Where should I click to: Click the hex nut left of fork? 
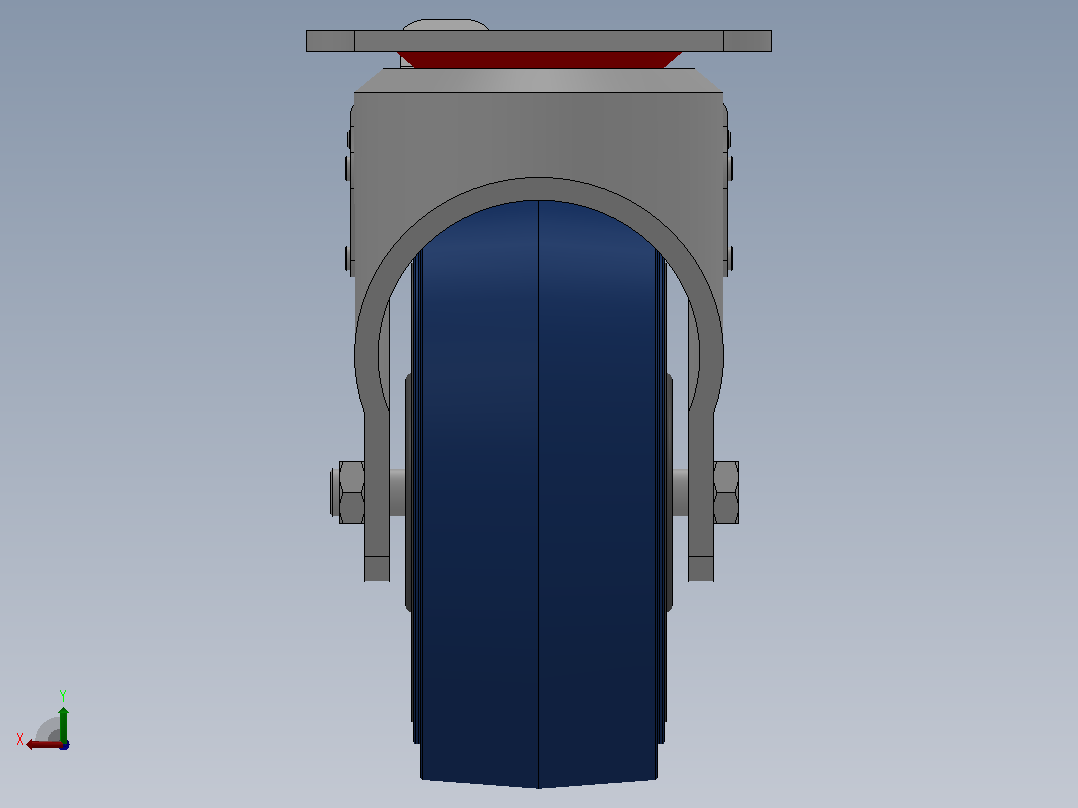351,492
